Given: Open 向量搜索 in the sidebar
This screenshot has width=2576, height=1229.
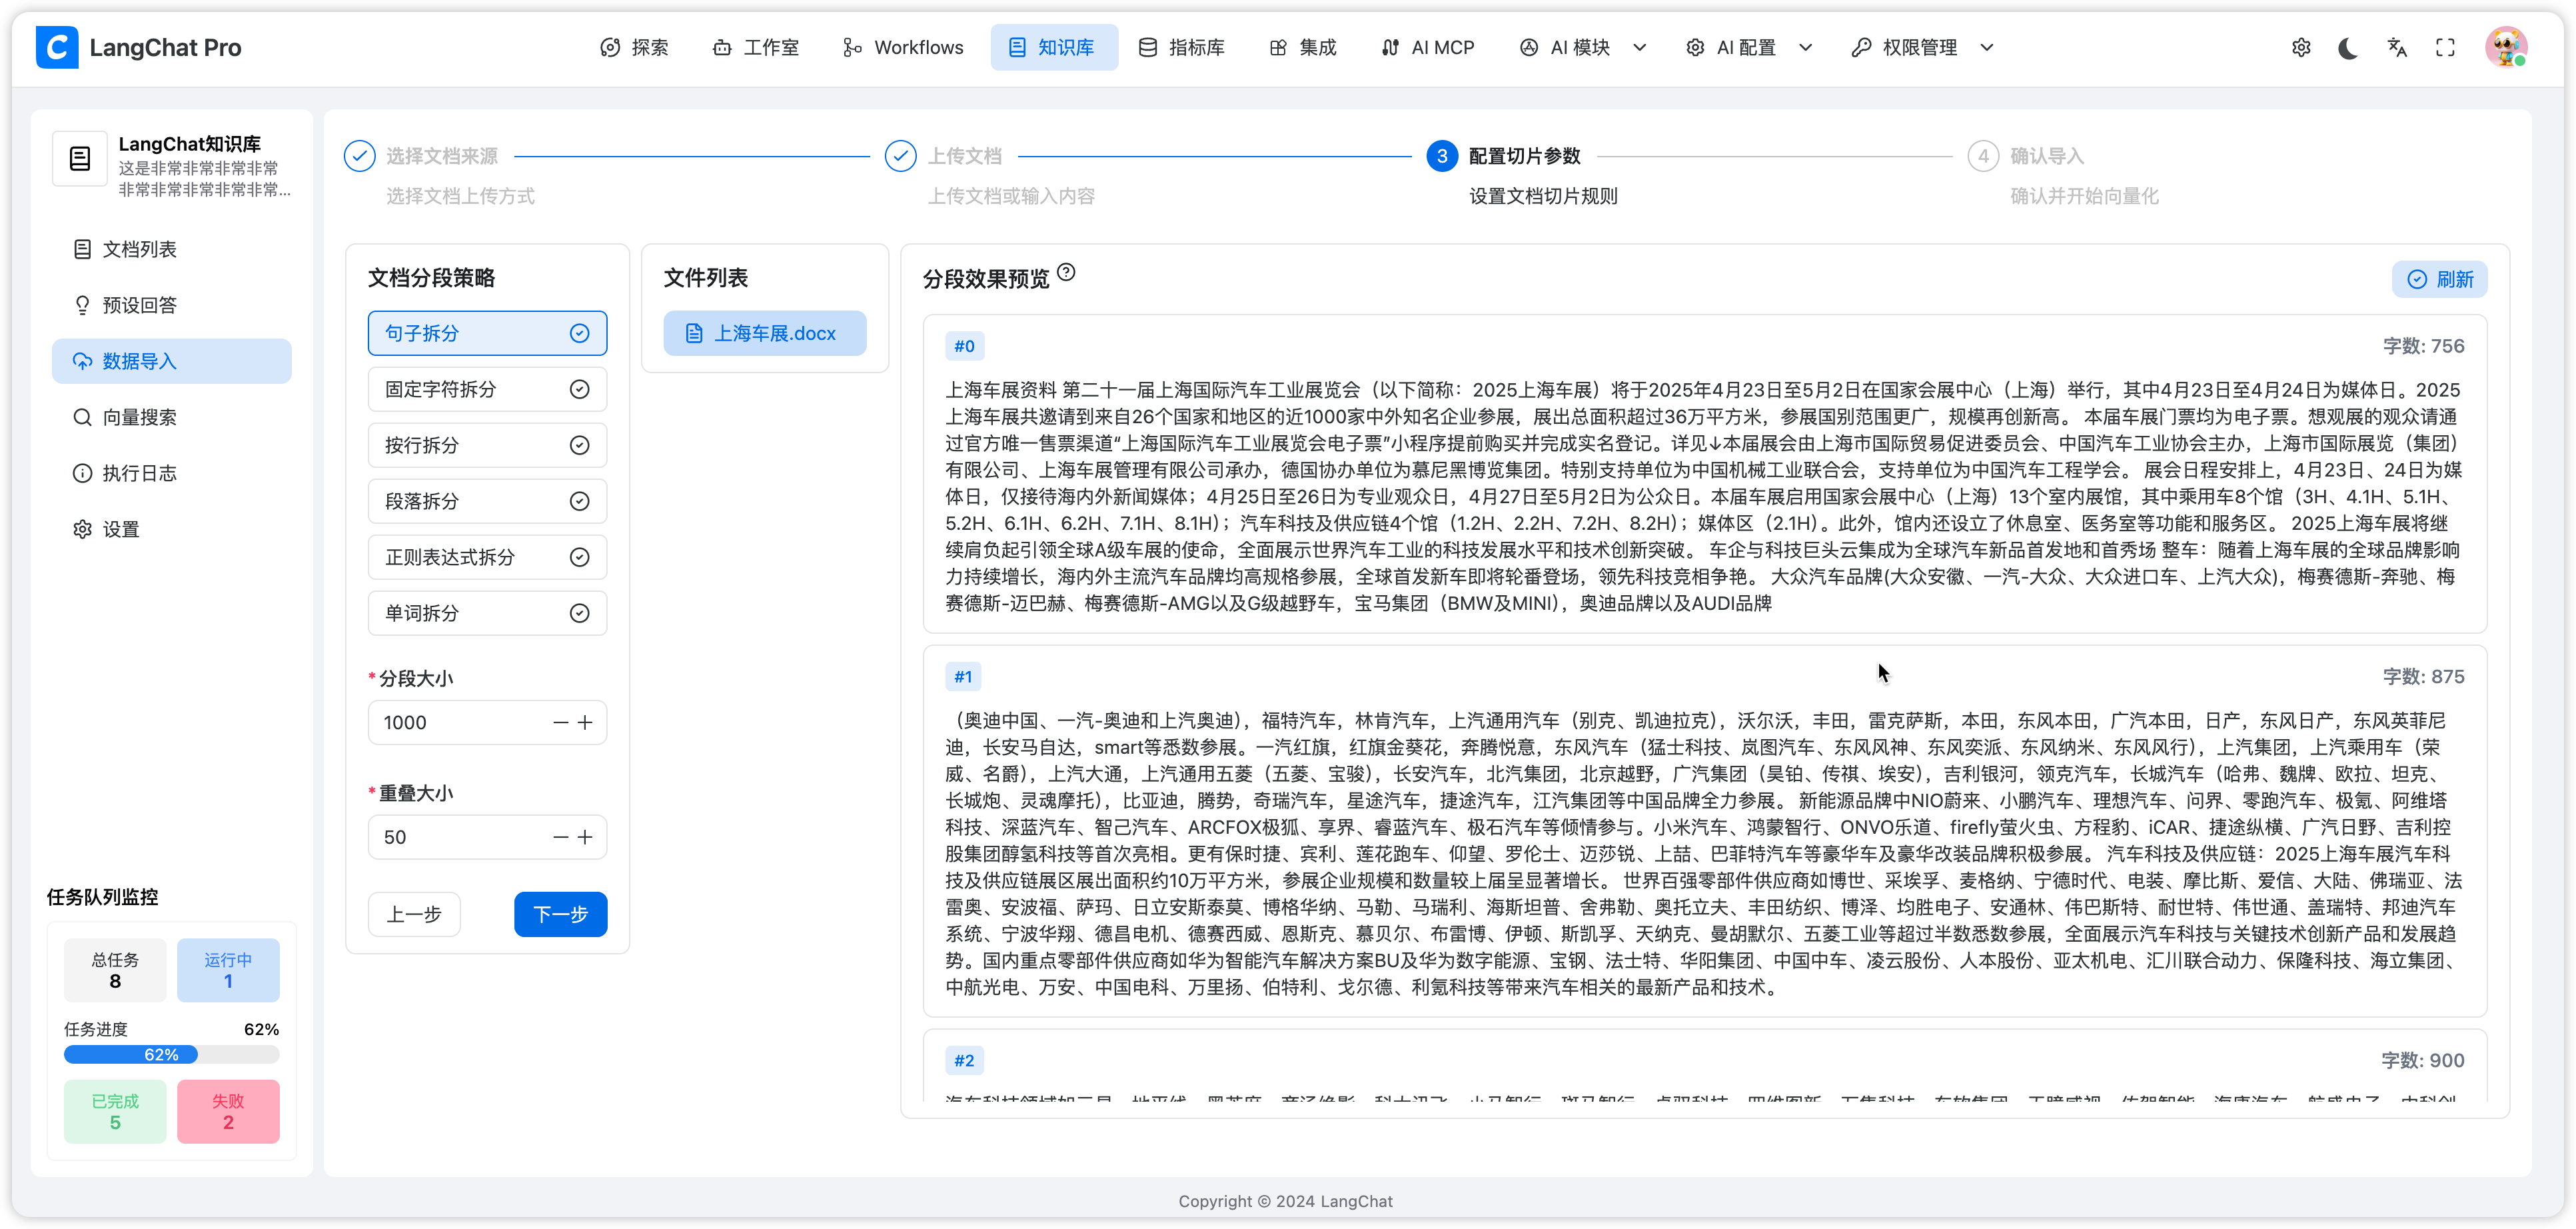Looking at the screenshot, I should [140, 417].
